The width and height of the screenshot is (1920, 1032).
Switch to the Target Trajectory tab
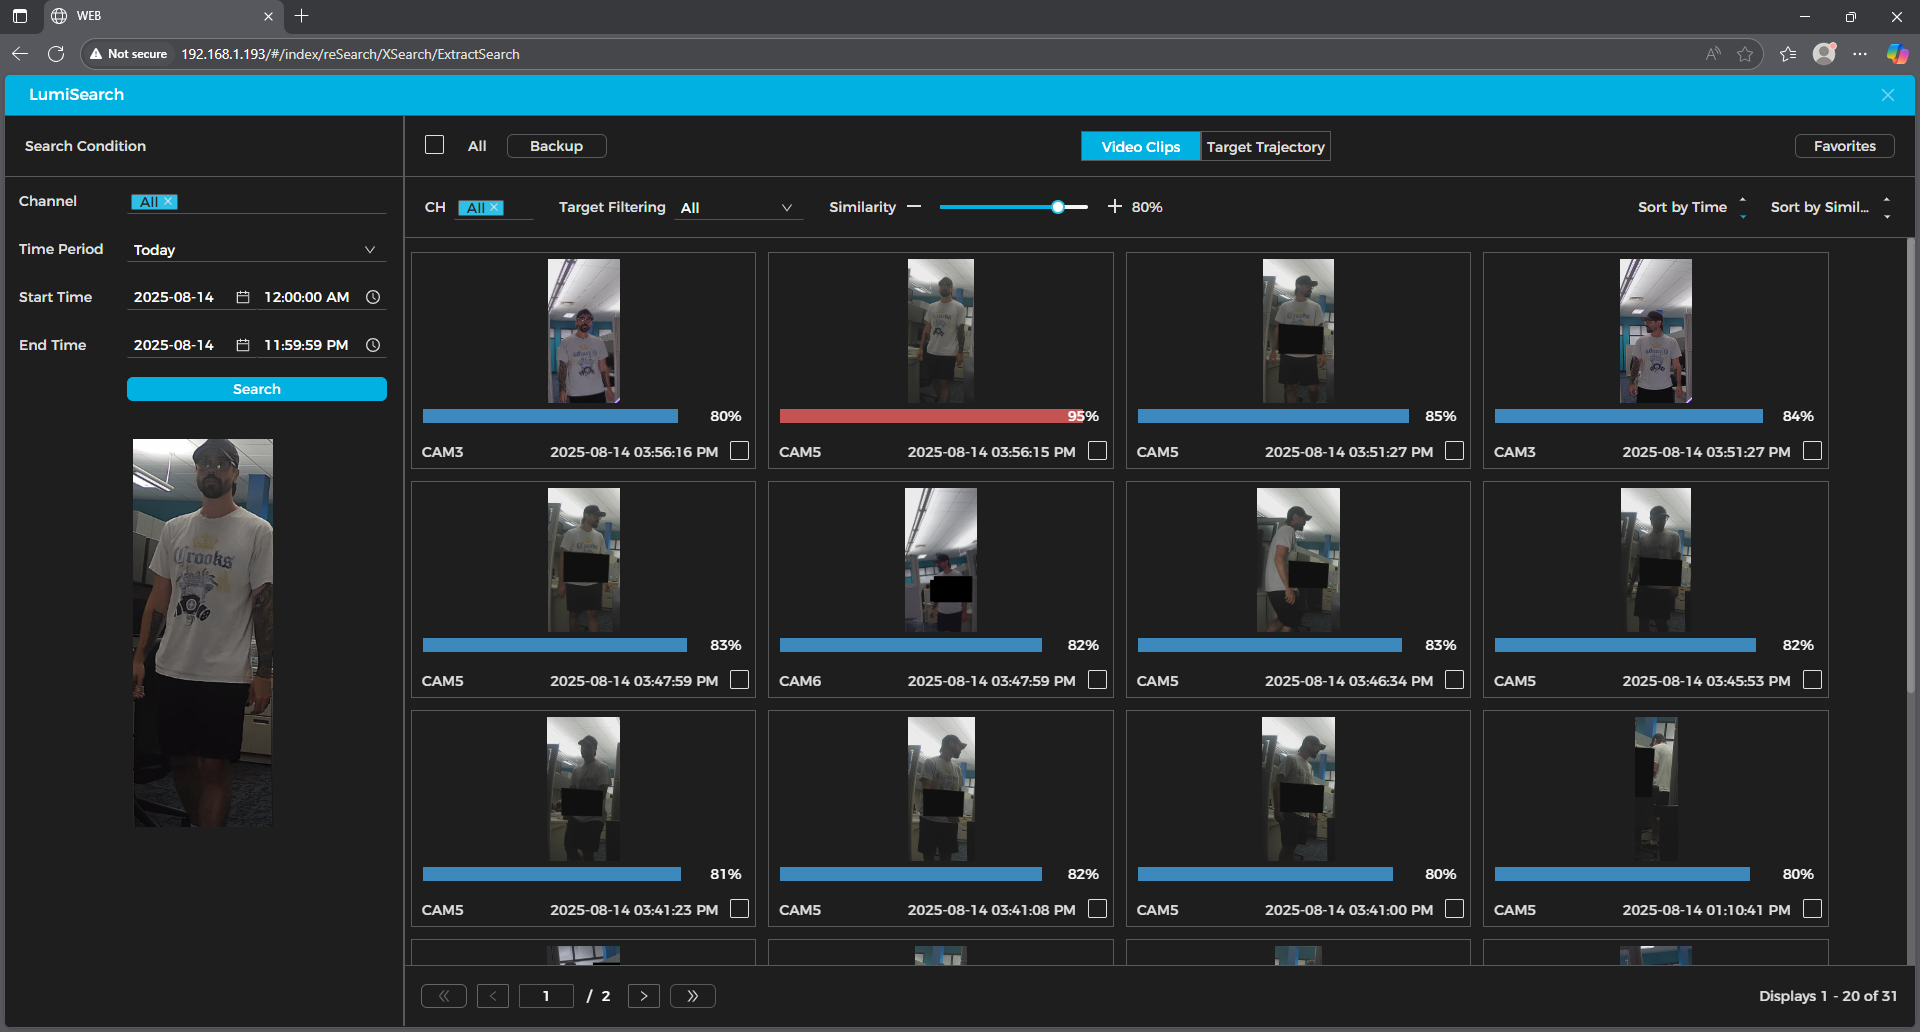1265,147
